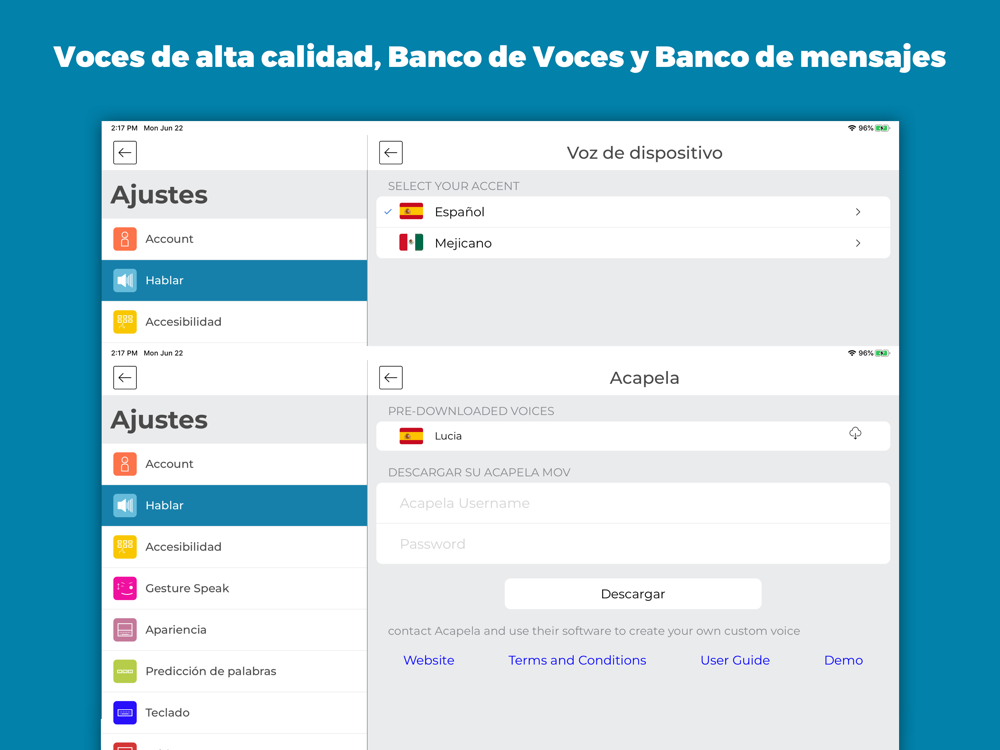This screenshot has height=750, width=1000.
Task: Open the Acapela Website link
Action: coord(429,660)
